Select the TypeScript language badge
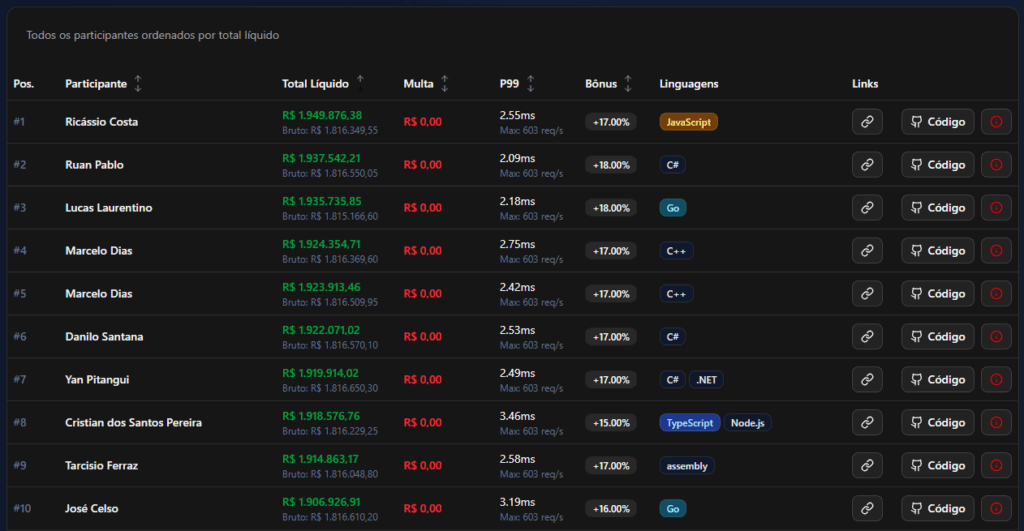Screen dimensions: 1024x531 (690, 423)
